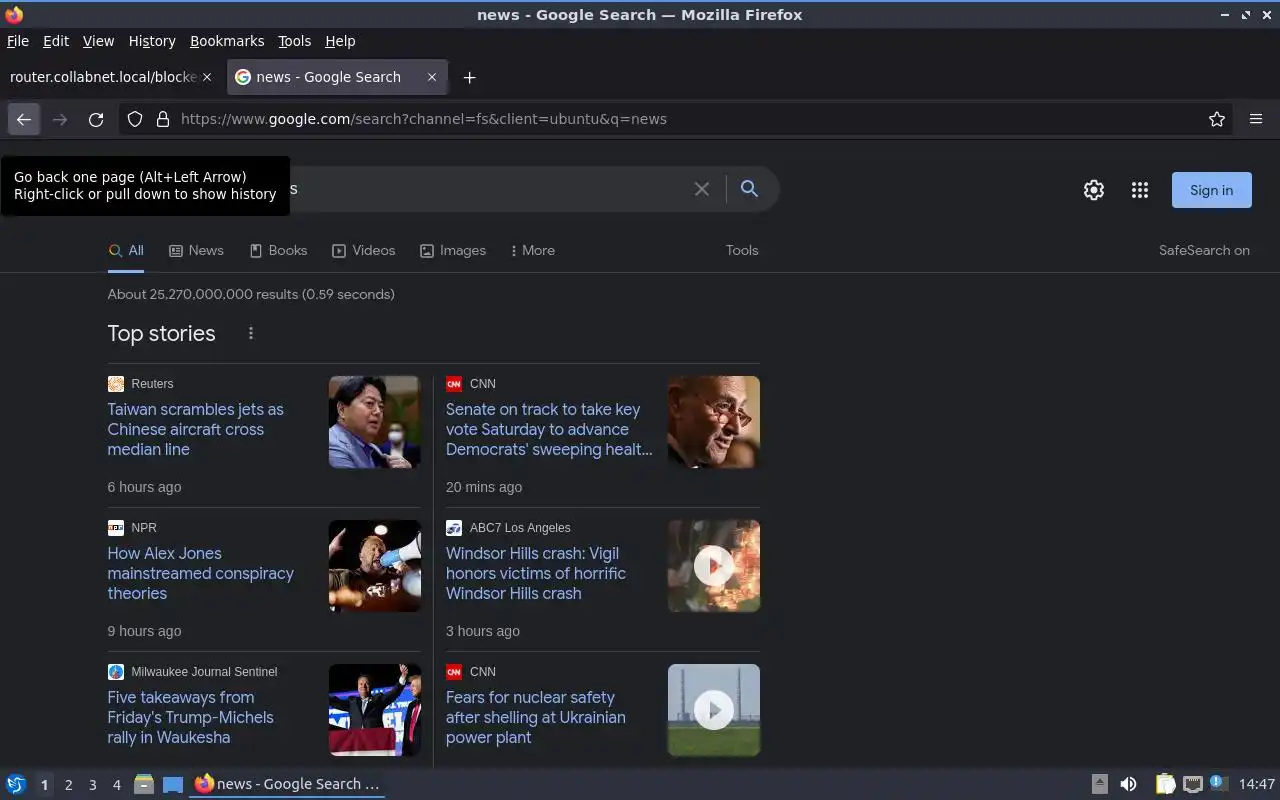The width and height of the screenshot is (1280, 800).
Task: Click the Trump-Michels rally thumbnail
Action: [x=375, y=710]
